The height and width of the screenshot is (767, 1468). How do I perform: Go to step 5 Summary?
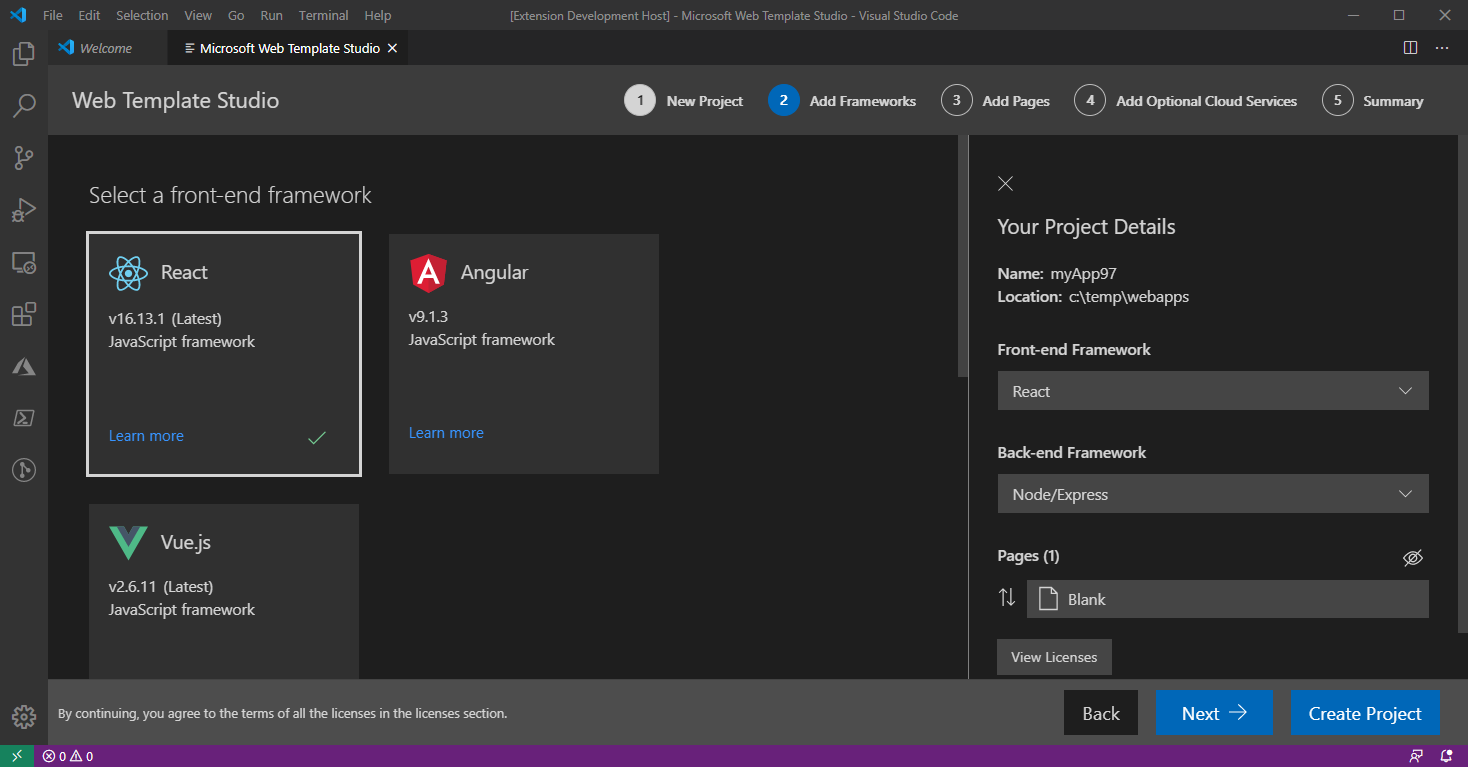(x=1373, y=101)
